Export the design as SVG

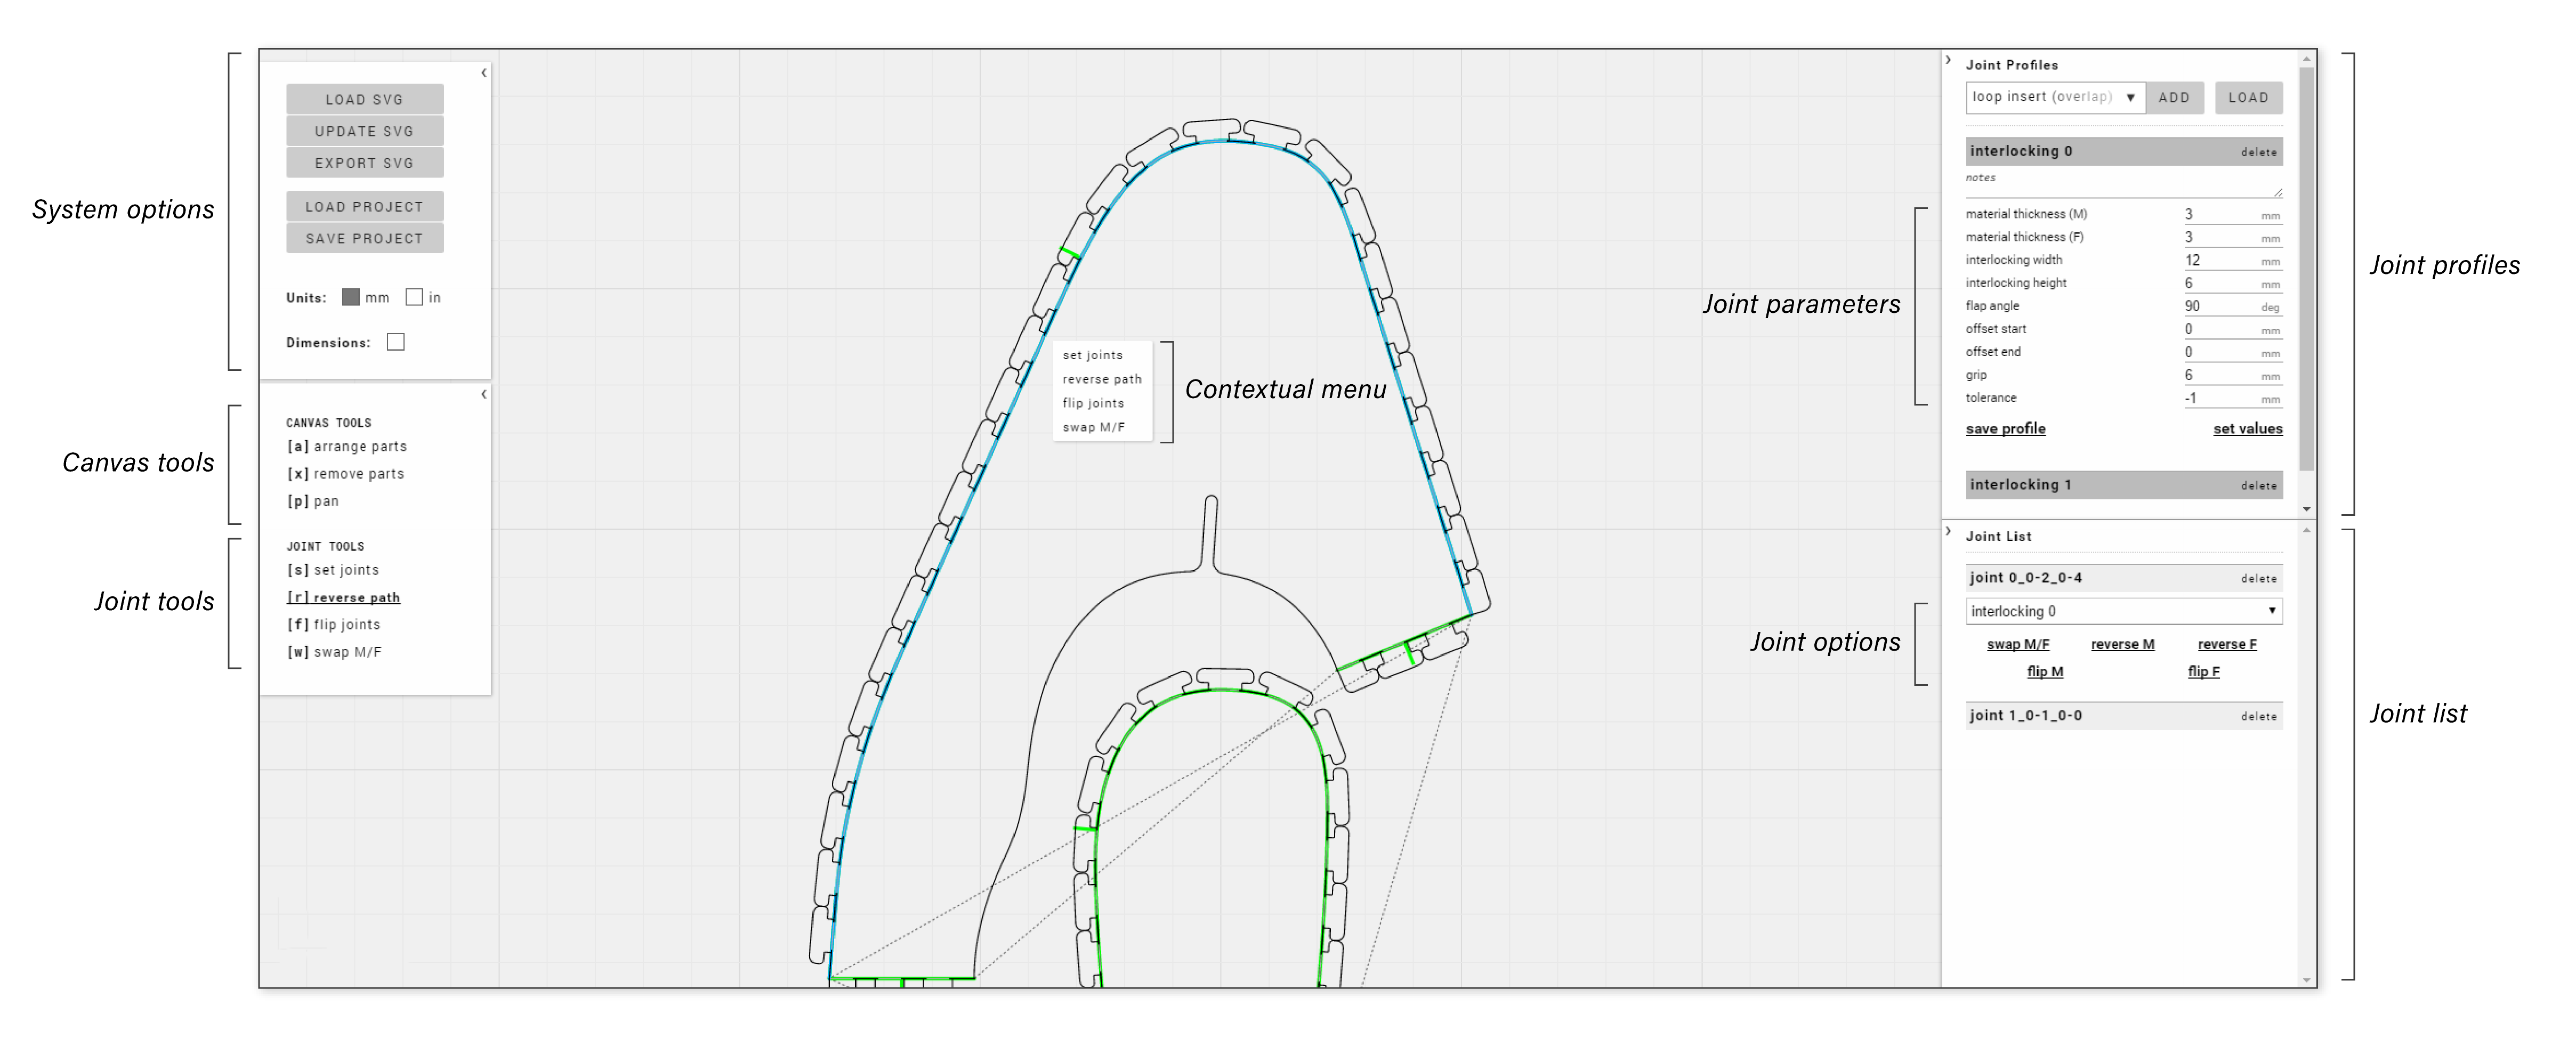pos(364,162)
